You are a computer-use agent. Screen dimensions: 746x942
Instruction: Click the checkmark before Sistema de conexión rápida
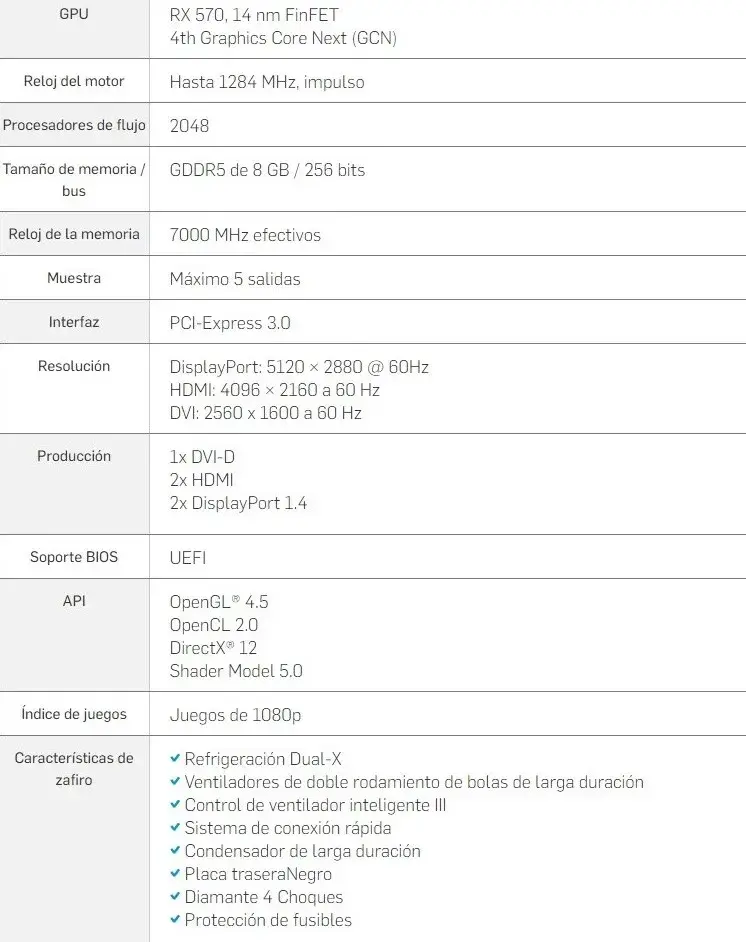coord(175,827)
